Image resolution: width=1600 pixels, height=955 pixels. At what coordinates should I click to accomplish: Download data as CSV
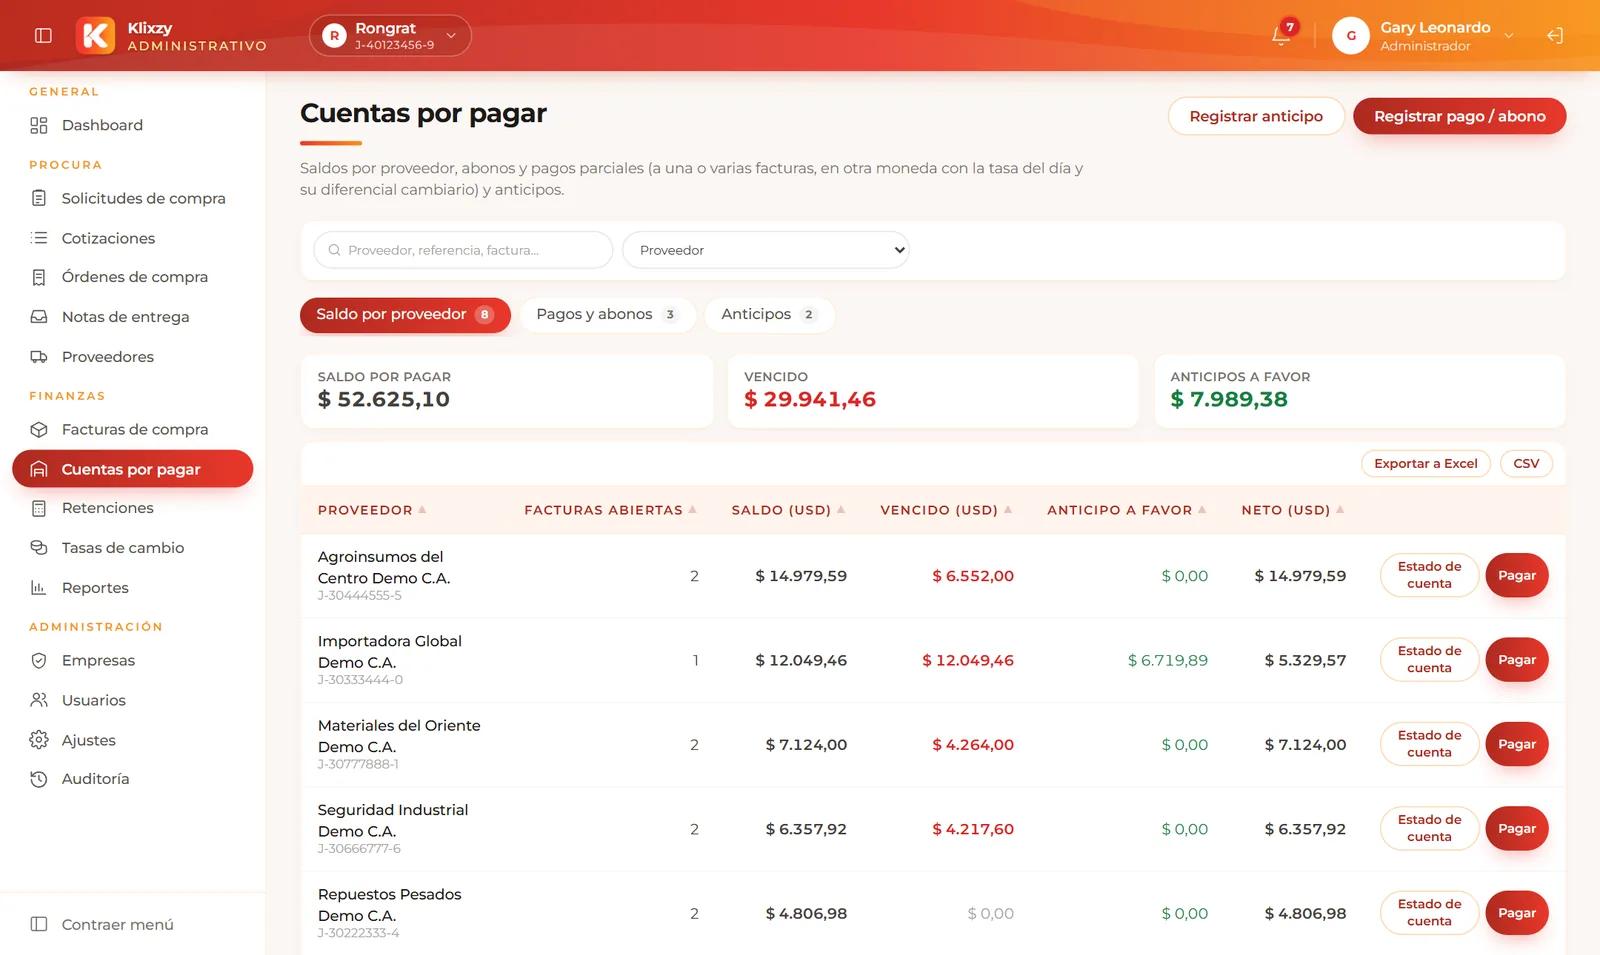click(1526, 464)
